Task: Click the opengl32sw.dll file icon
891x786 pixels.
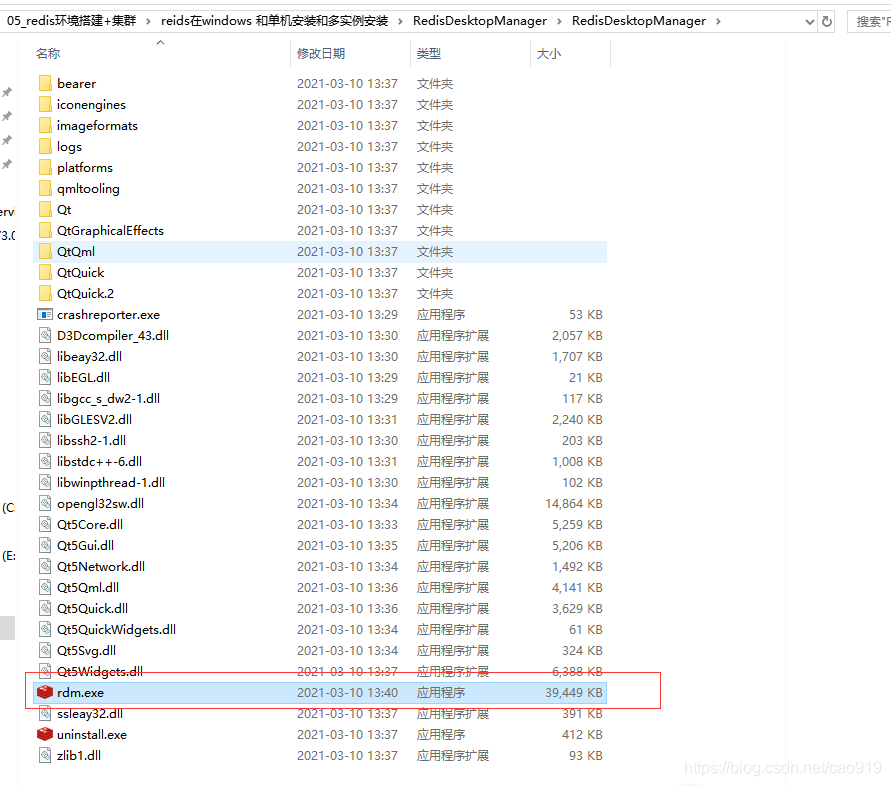Action: [x=45, y=504]
